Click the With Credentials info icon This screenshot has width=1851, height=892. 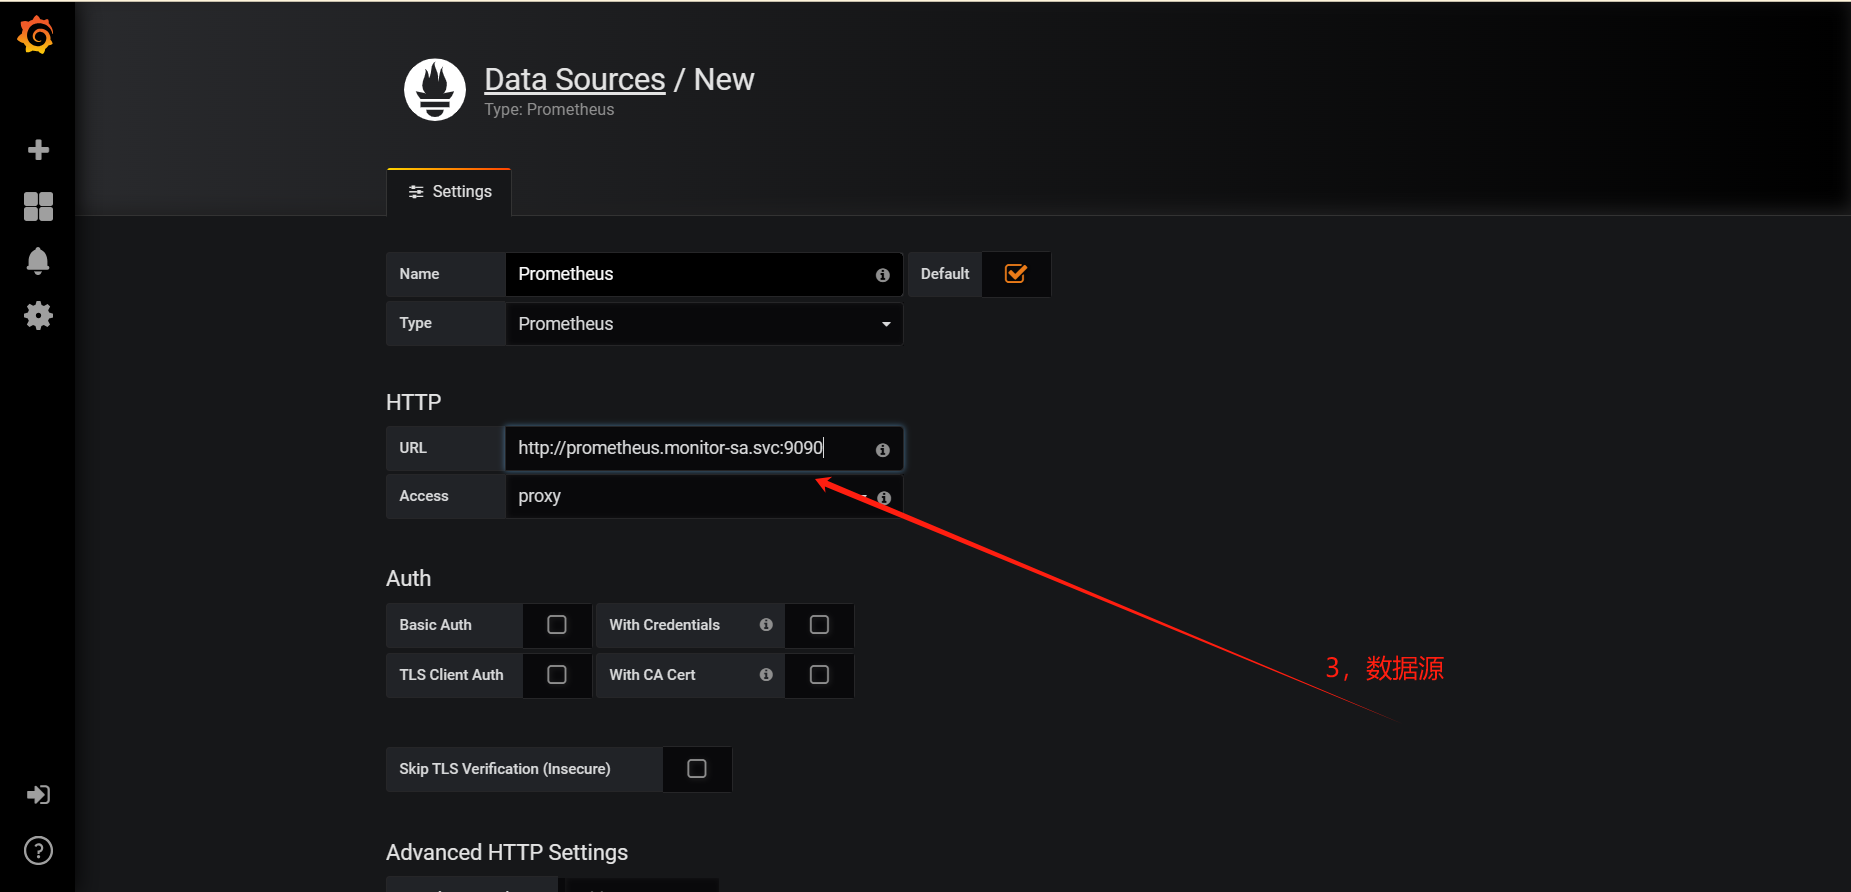click(766, 625)
